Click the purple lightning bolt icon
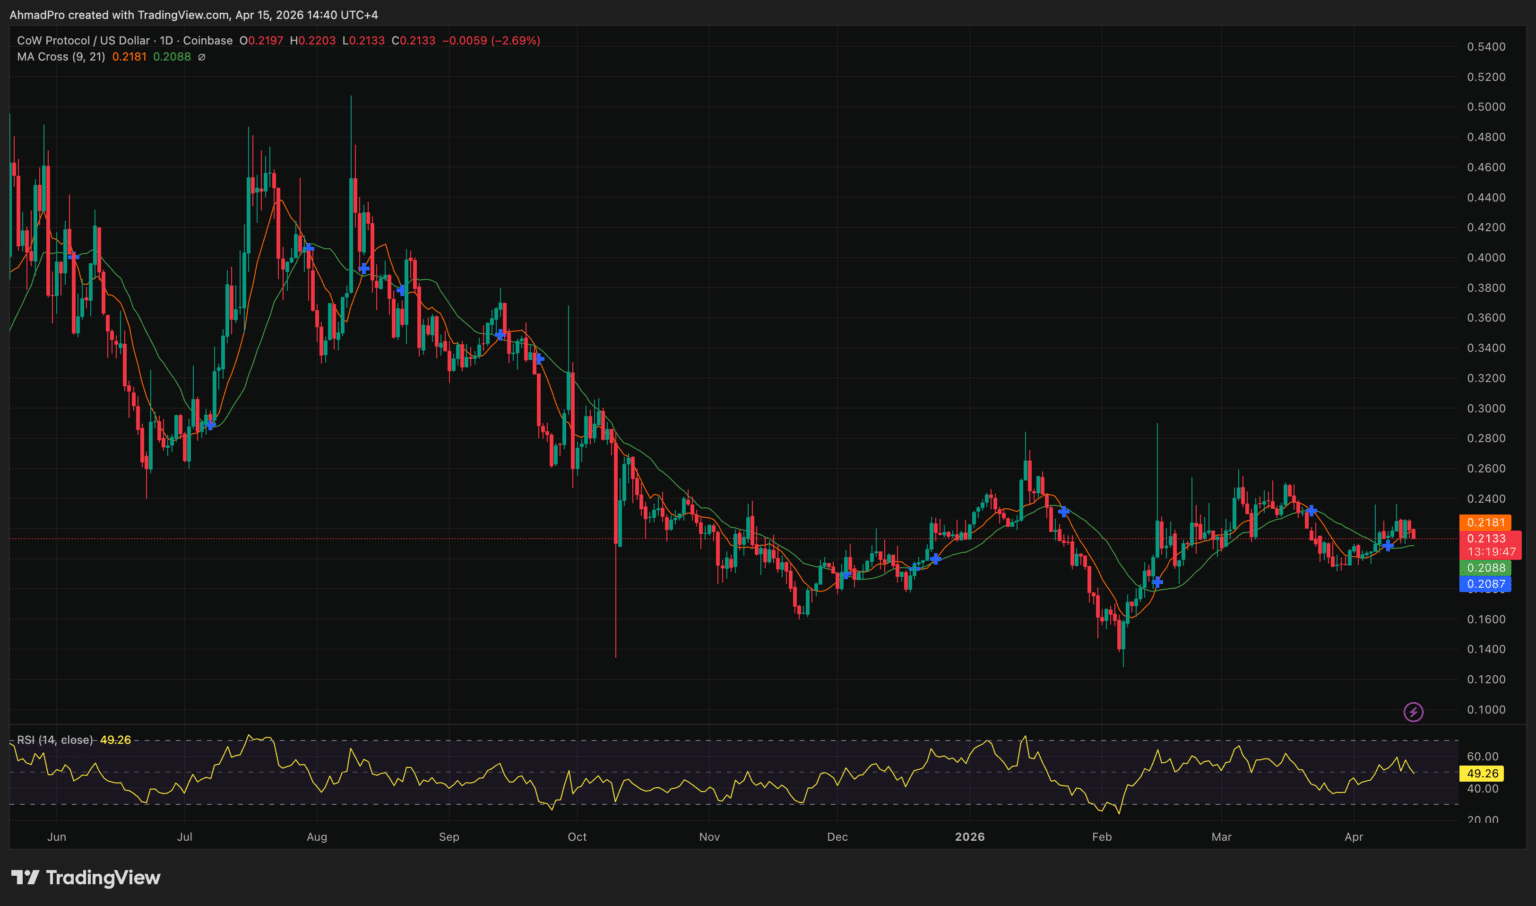1536x906 pixels. pos(1413,712)
